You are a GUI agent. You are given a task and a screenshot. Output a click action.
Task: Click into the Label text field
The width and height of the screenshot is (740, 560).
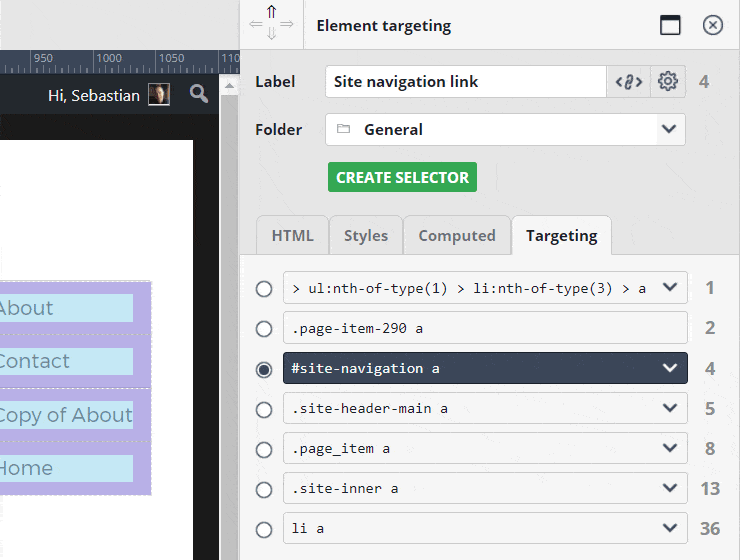(465, 82)
